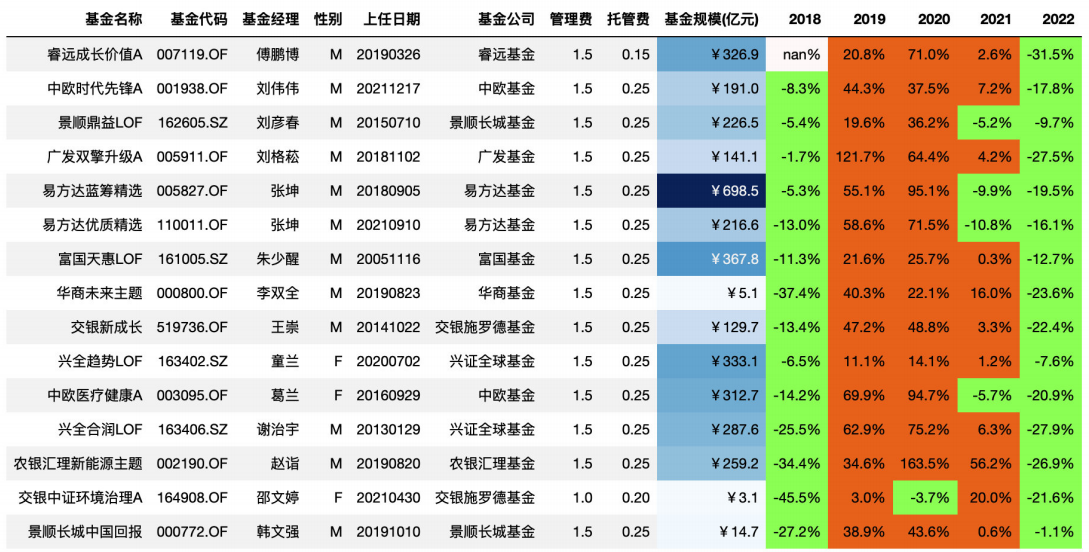This screenshot has height=552, width=1089.
Task: Click manager name 朱少醒
Action: point(278,259)
